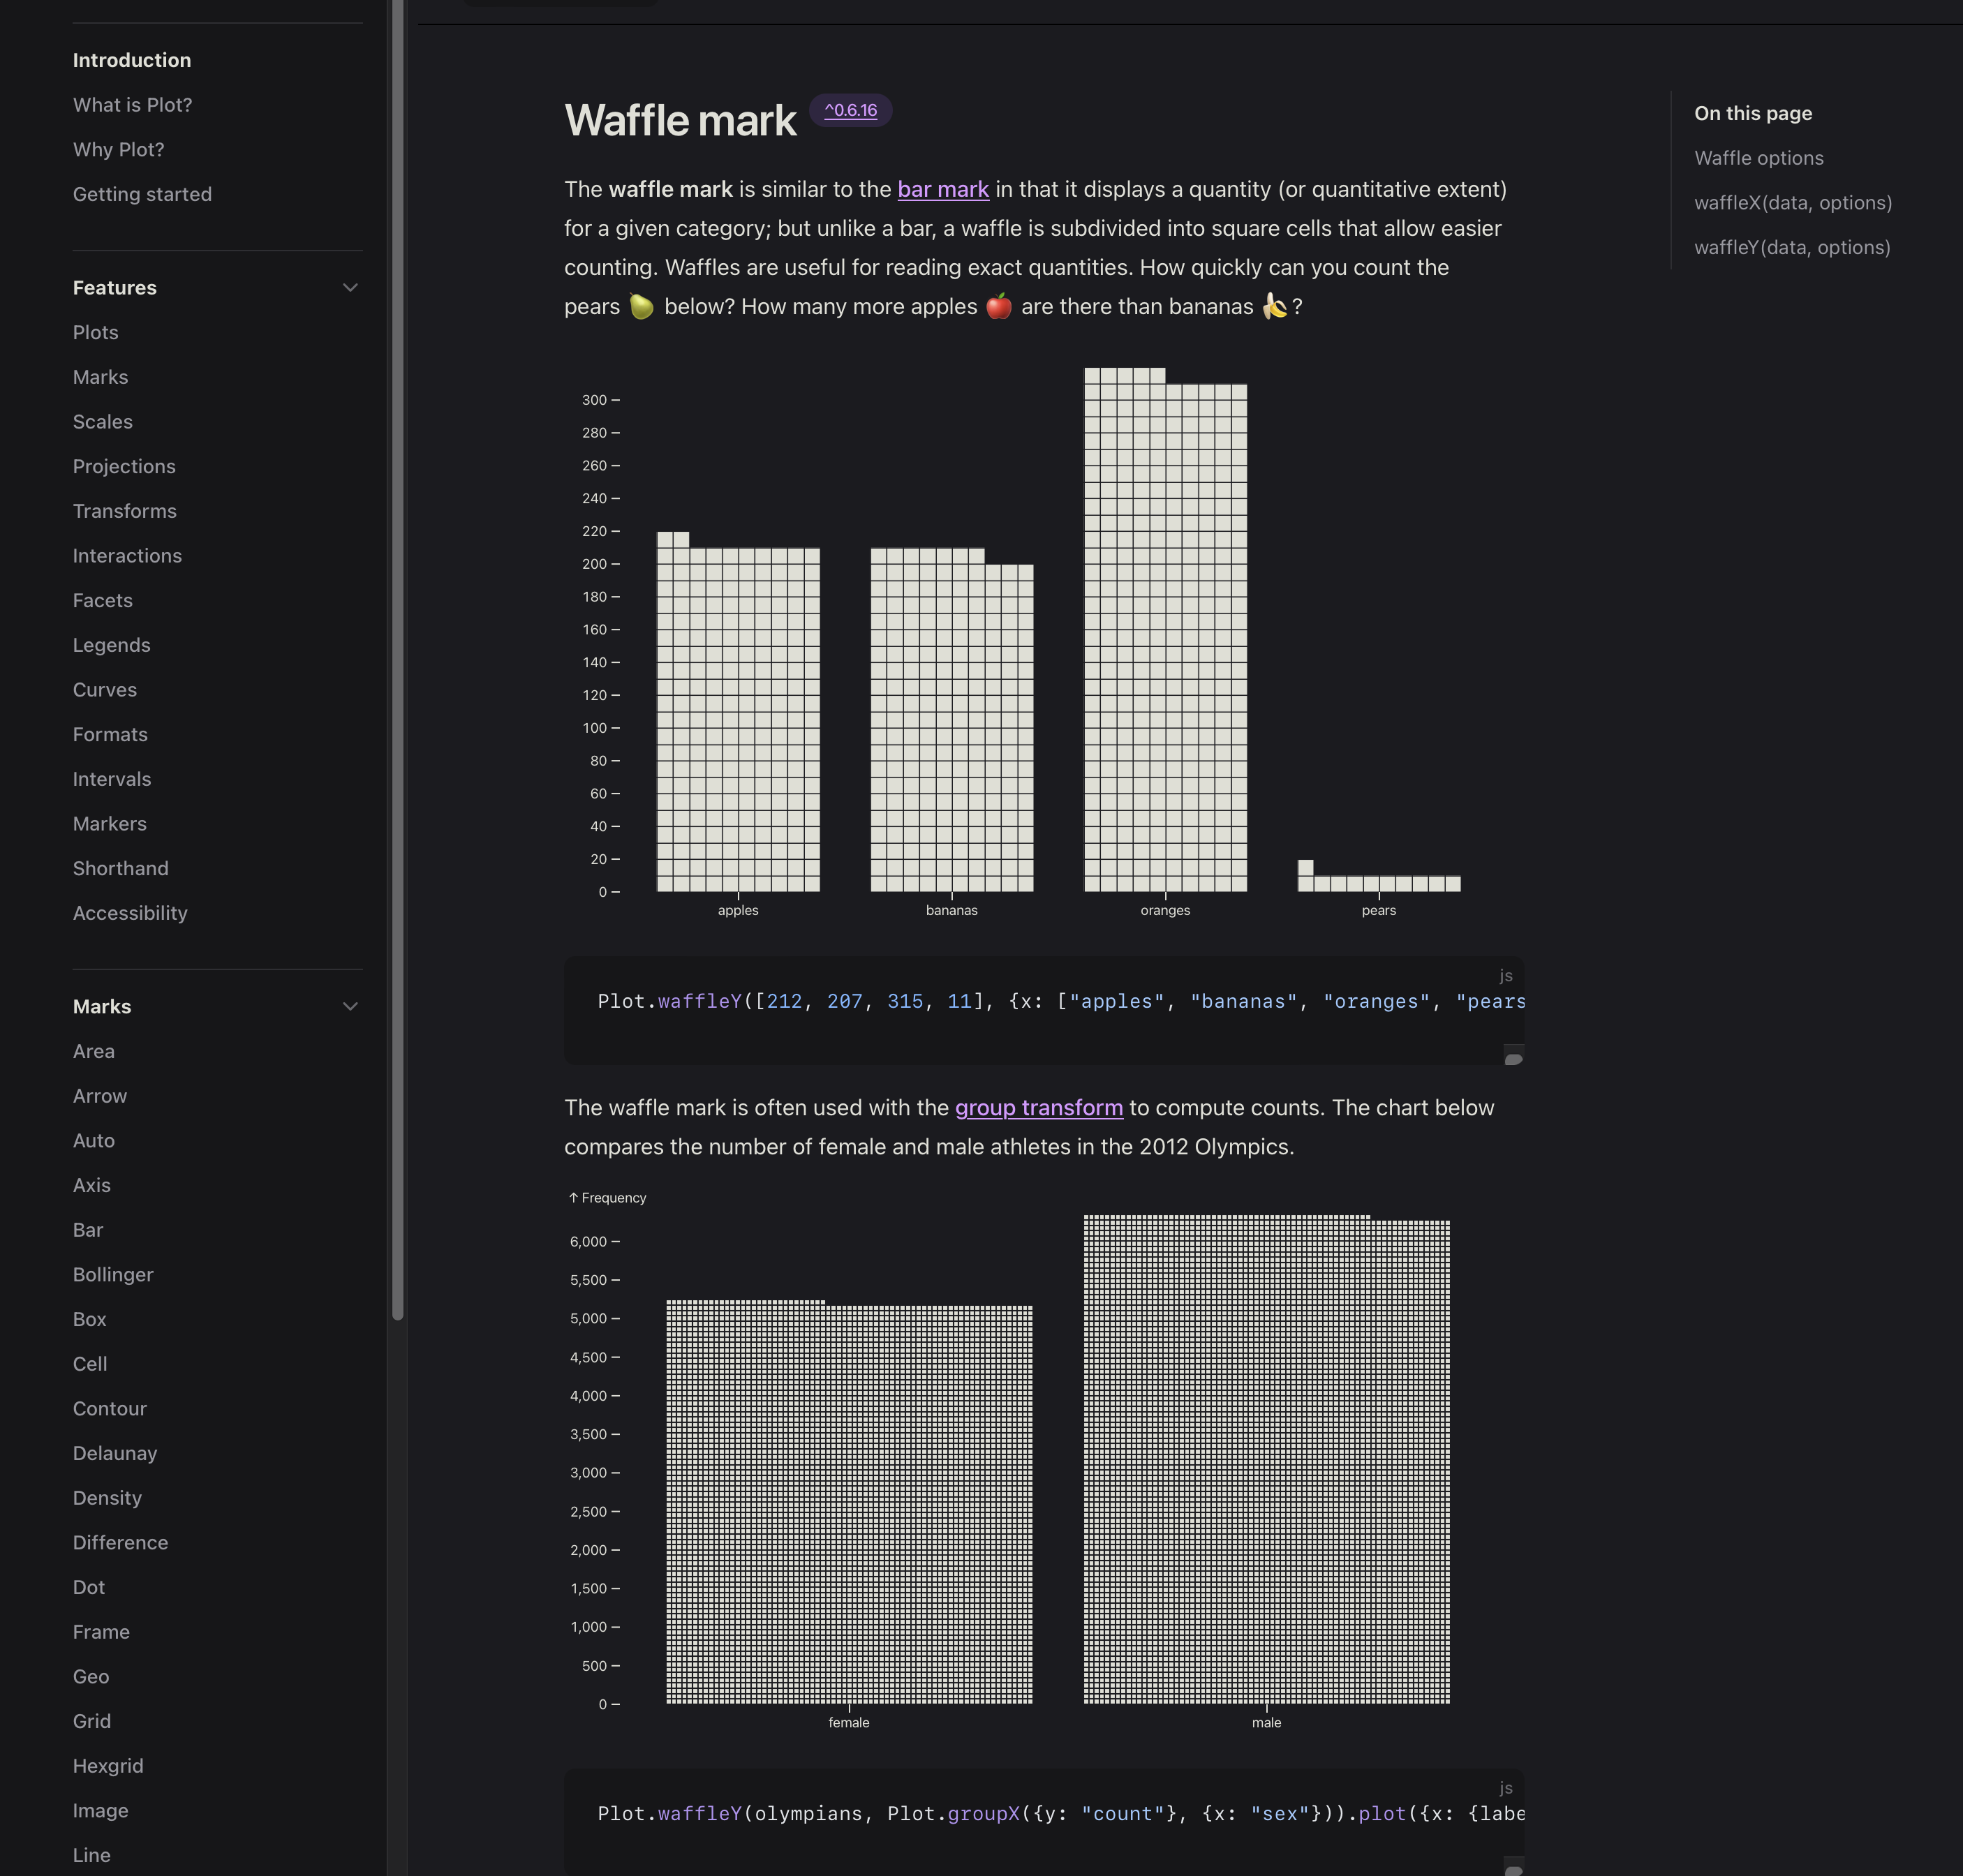This screenshot has height=1876, width=1963.
Task: Go to the Auto mark
Action: [93, 1141]
